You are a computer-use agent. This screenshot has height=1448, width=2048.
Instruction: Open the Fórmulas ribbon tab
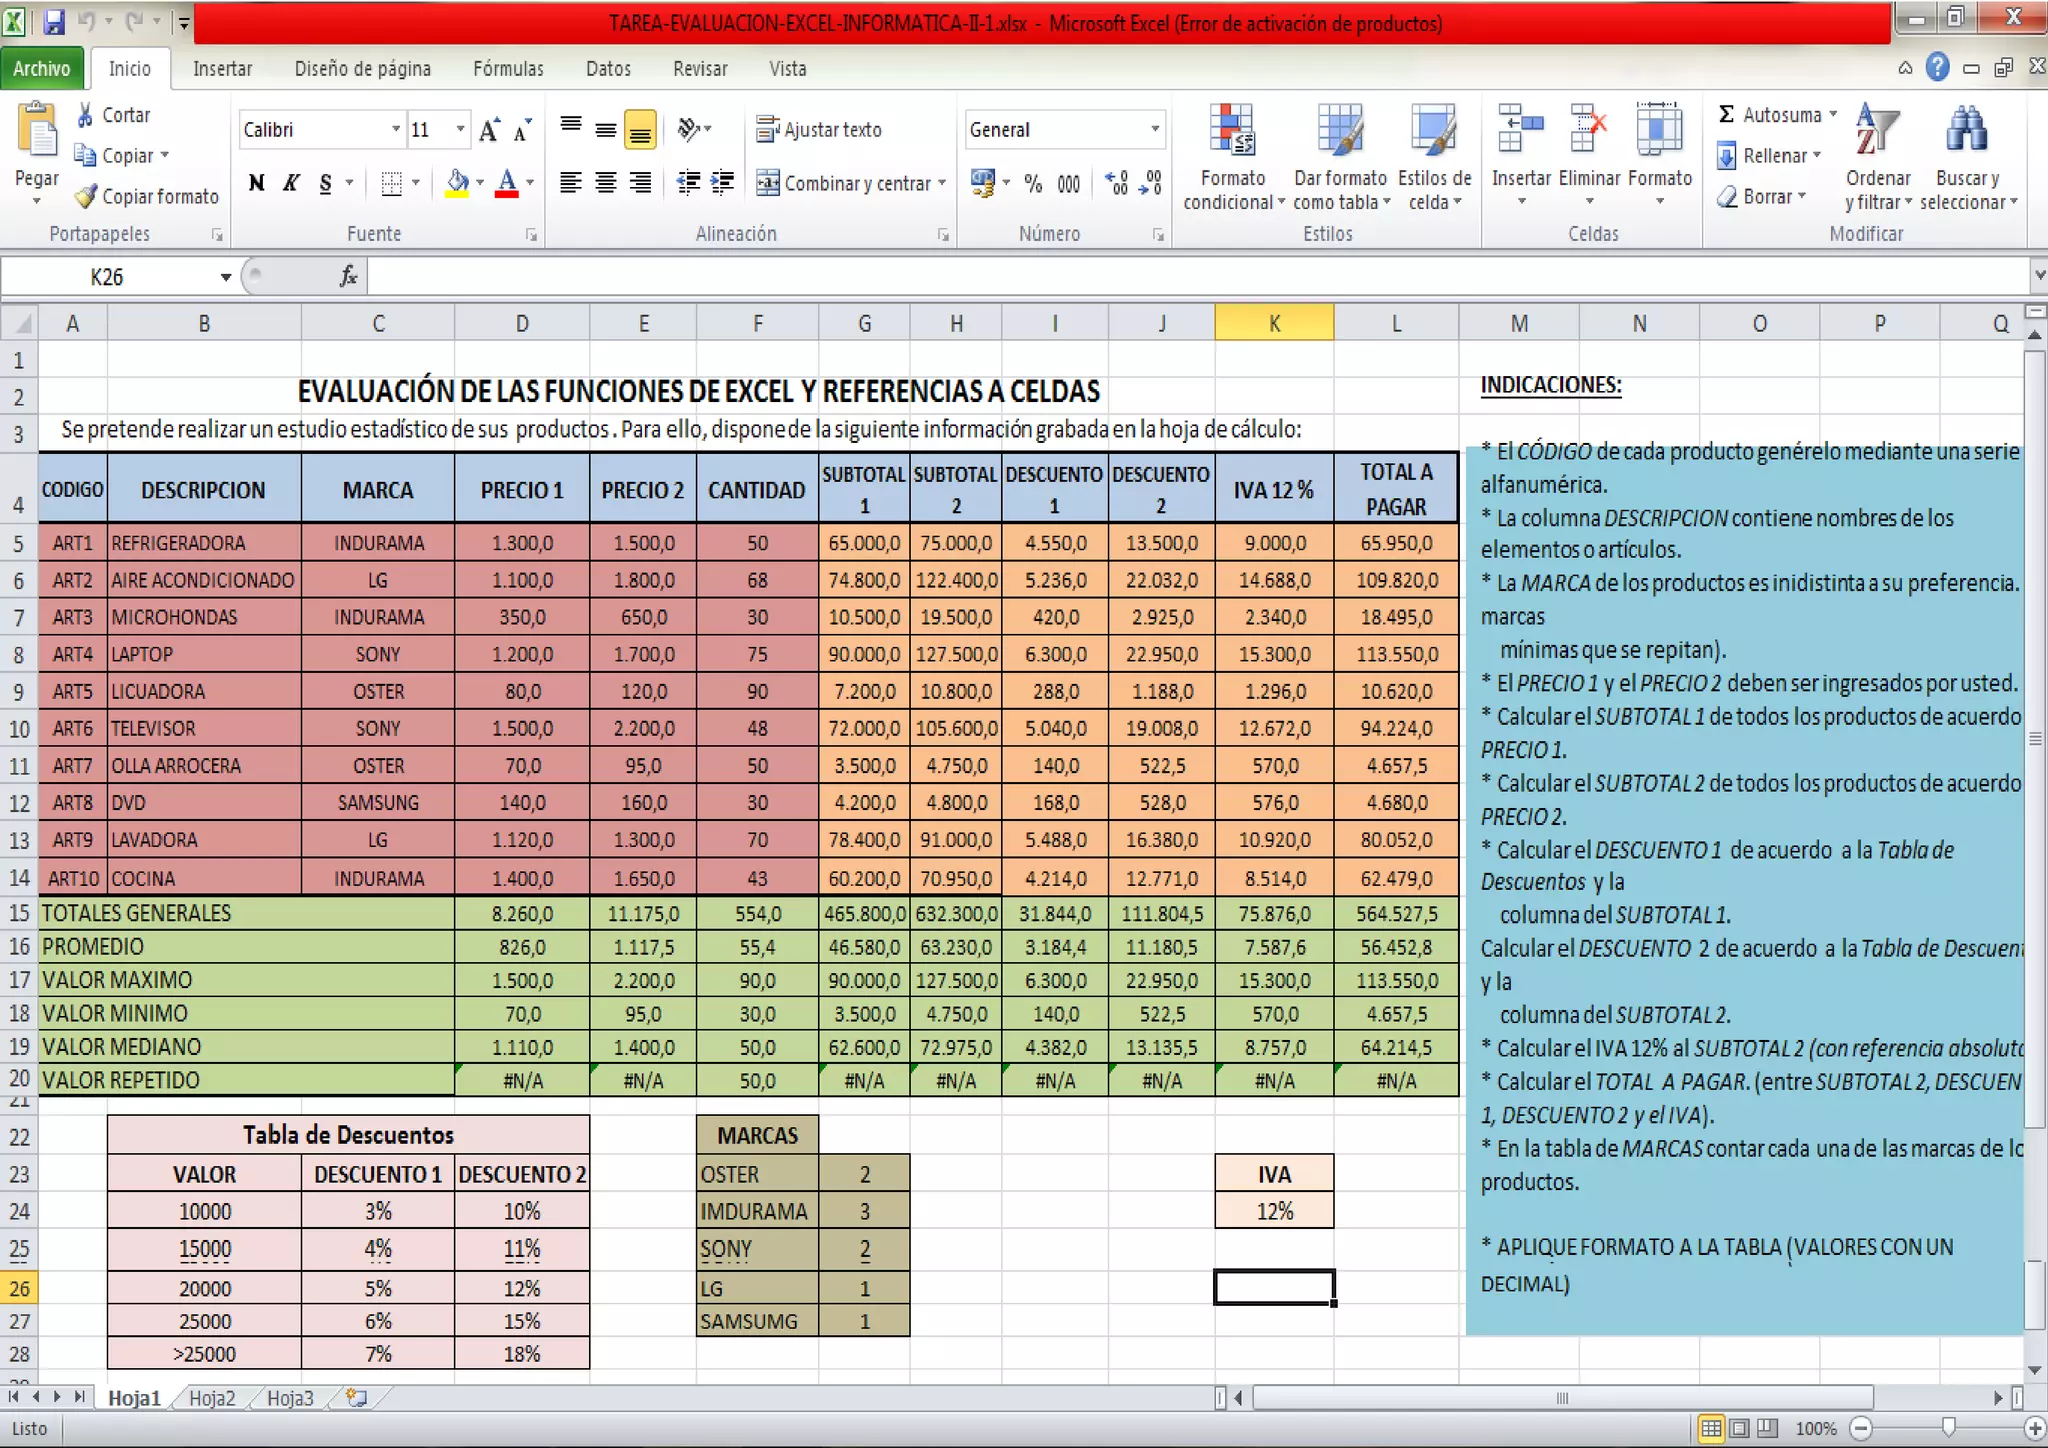click(x=508, y=68)
